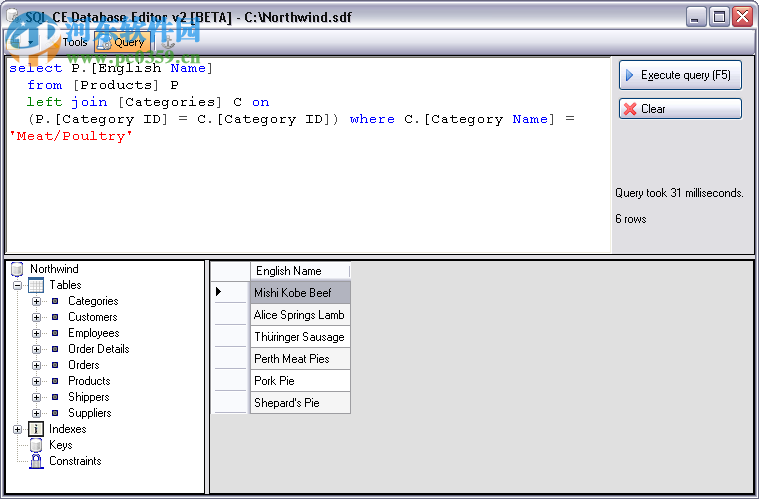Select the Tables tree item
Screen dimensions: 759x499
pos(65,285)
